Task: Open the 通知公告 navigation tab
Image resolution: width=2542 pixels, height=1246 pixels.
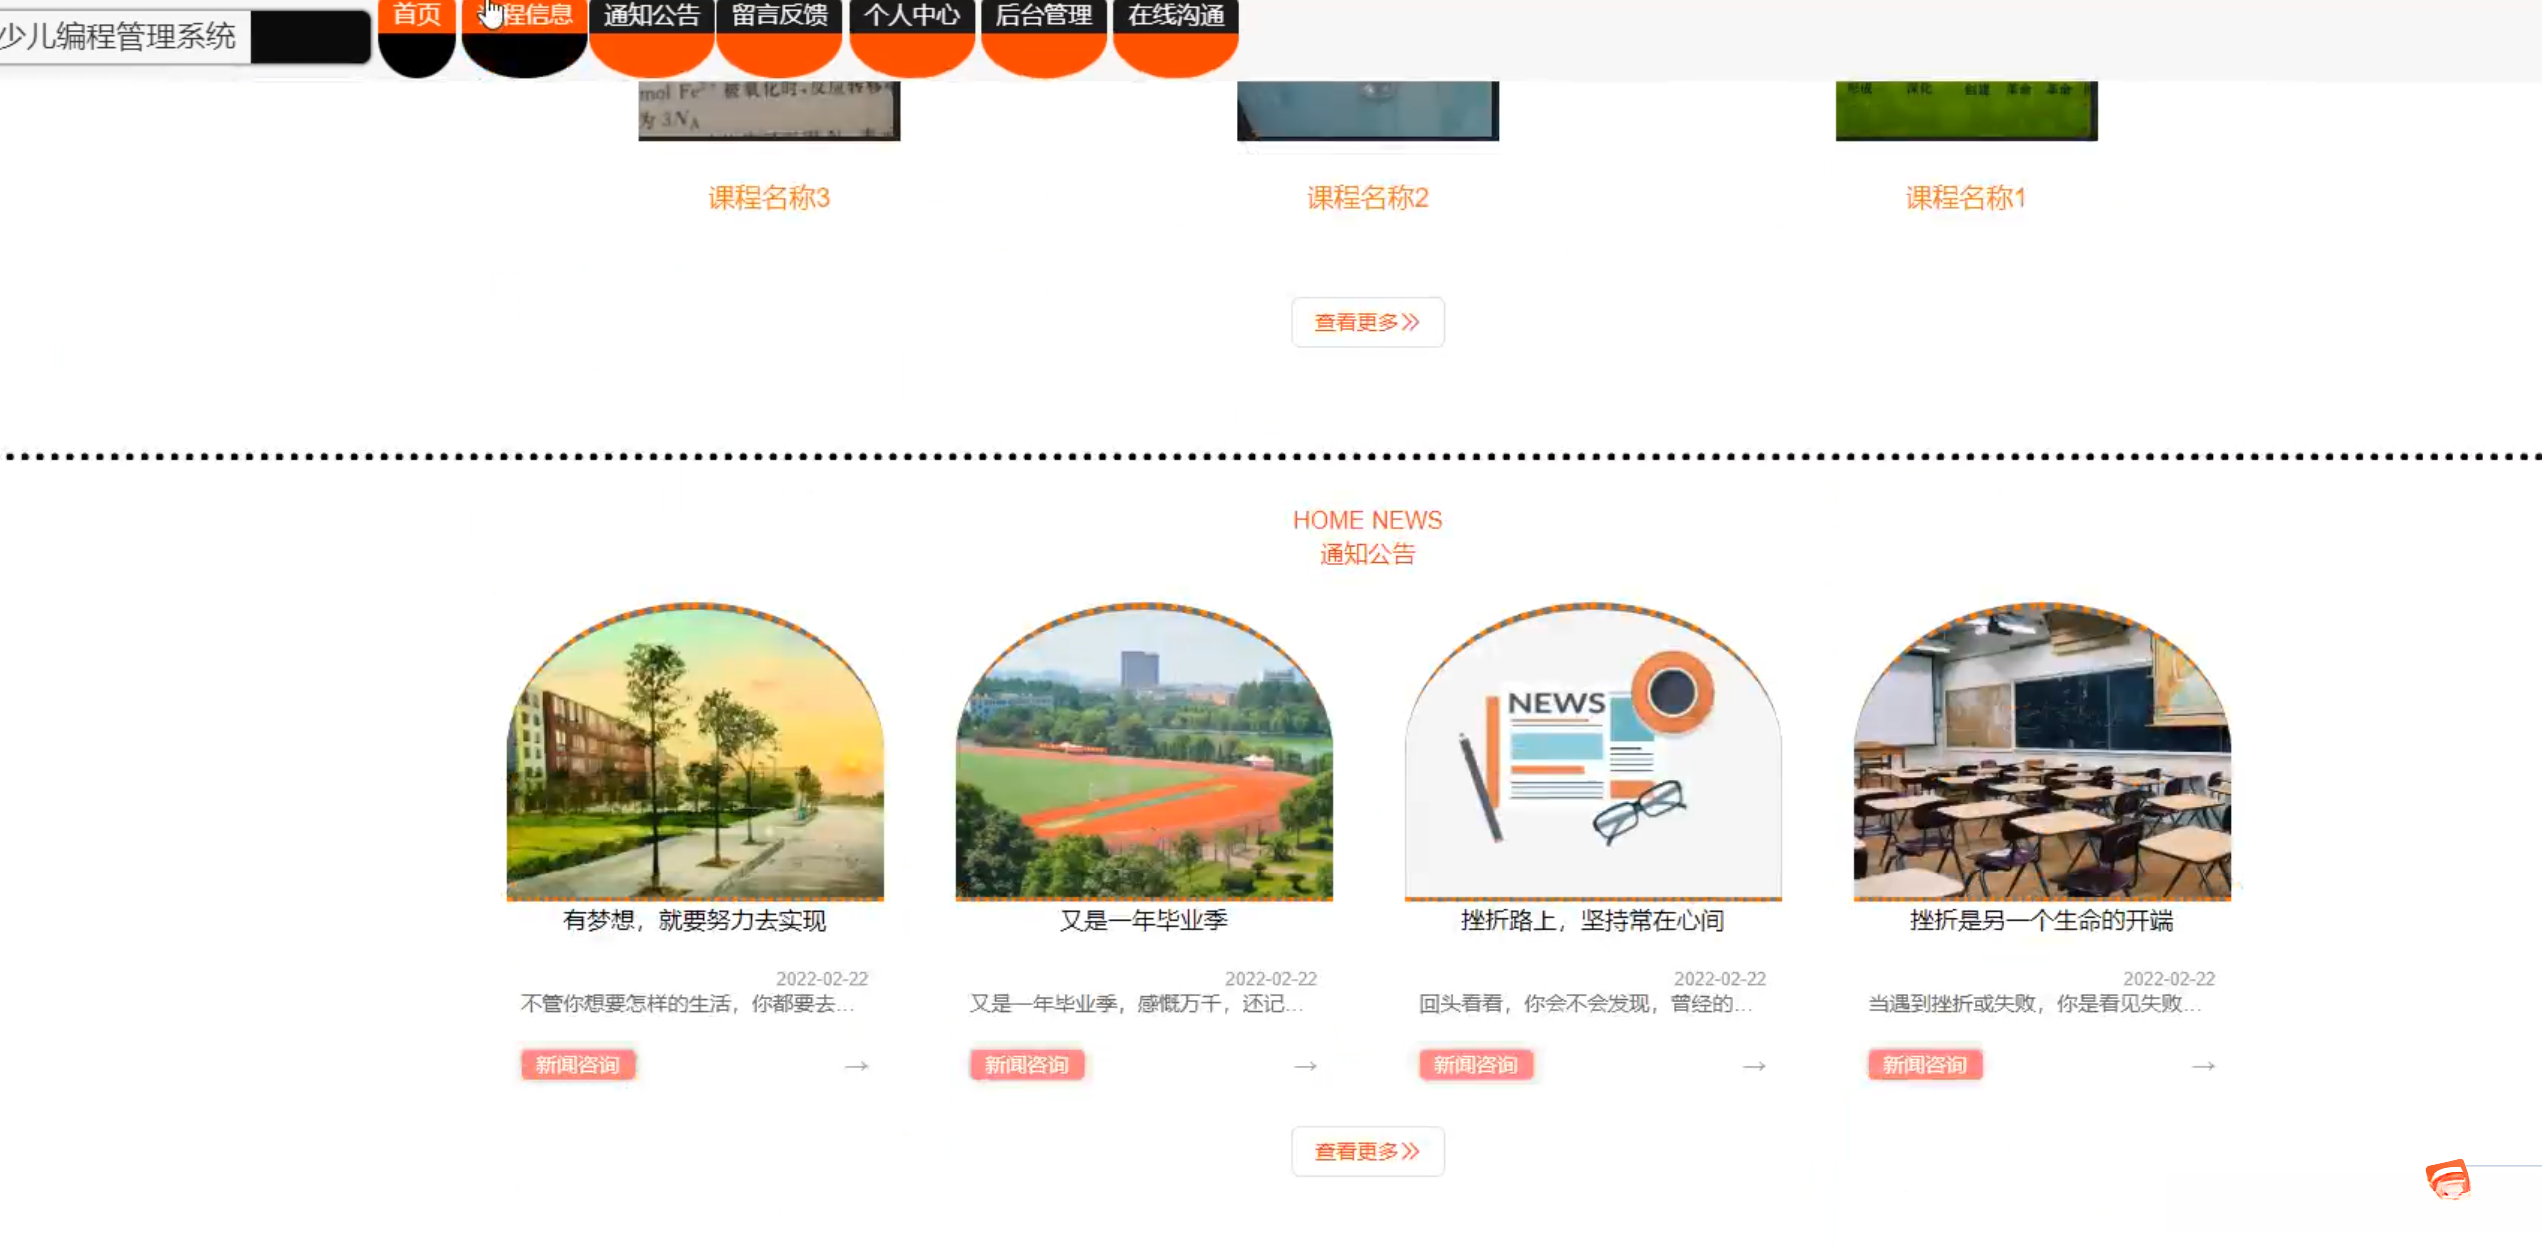Action: pyautogui.click(x=651, y=16)
